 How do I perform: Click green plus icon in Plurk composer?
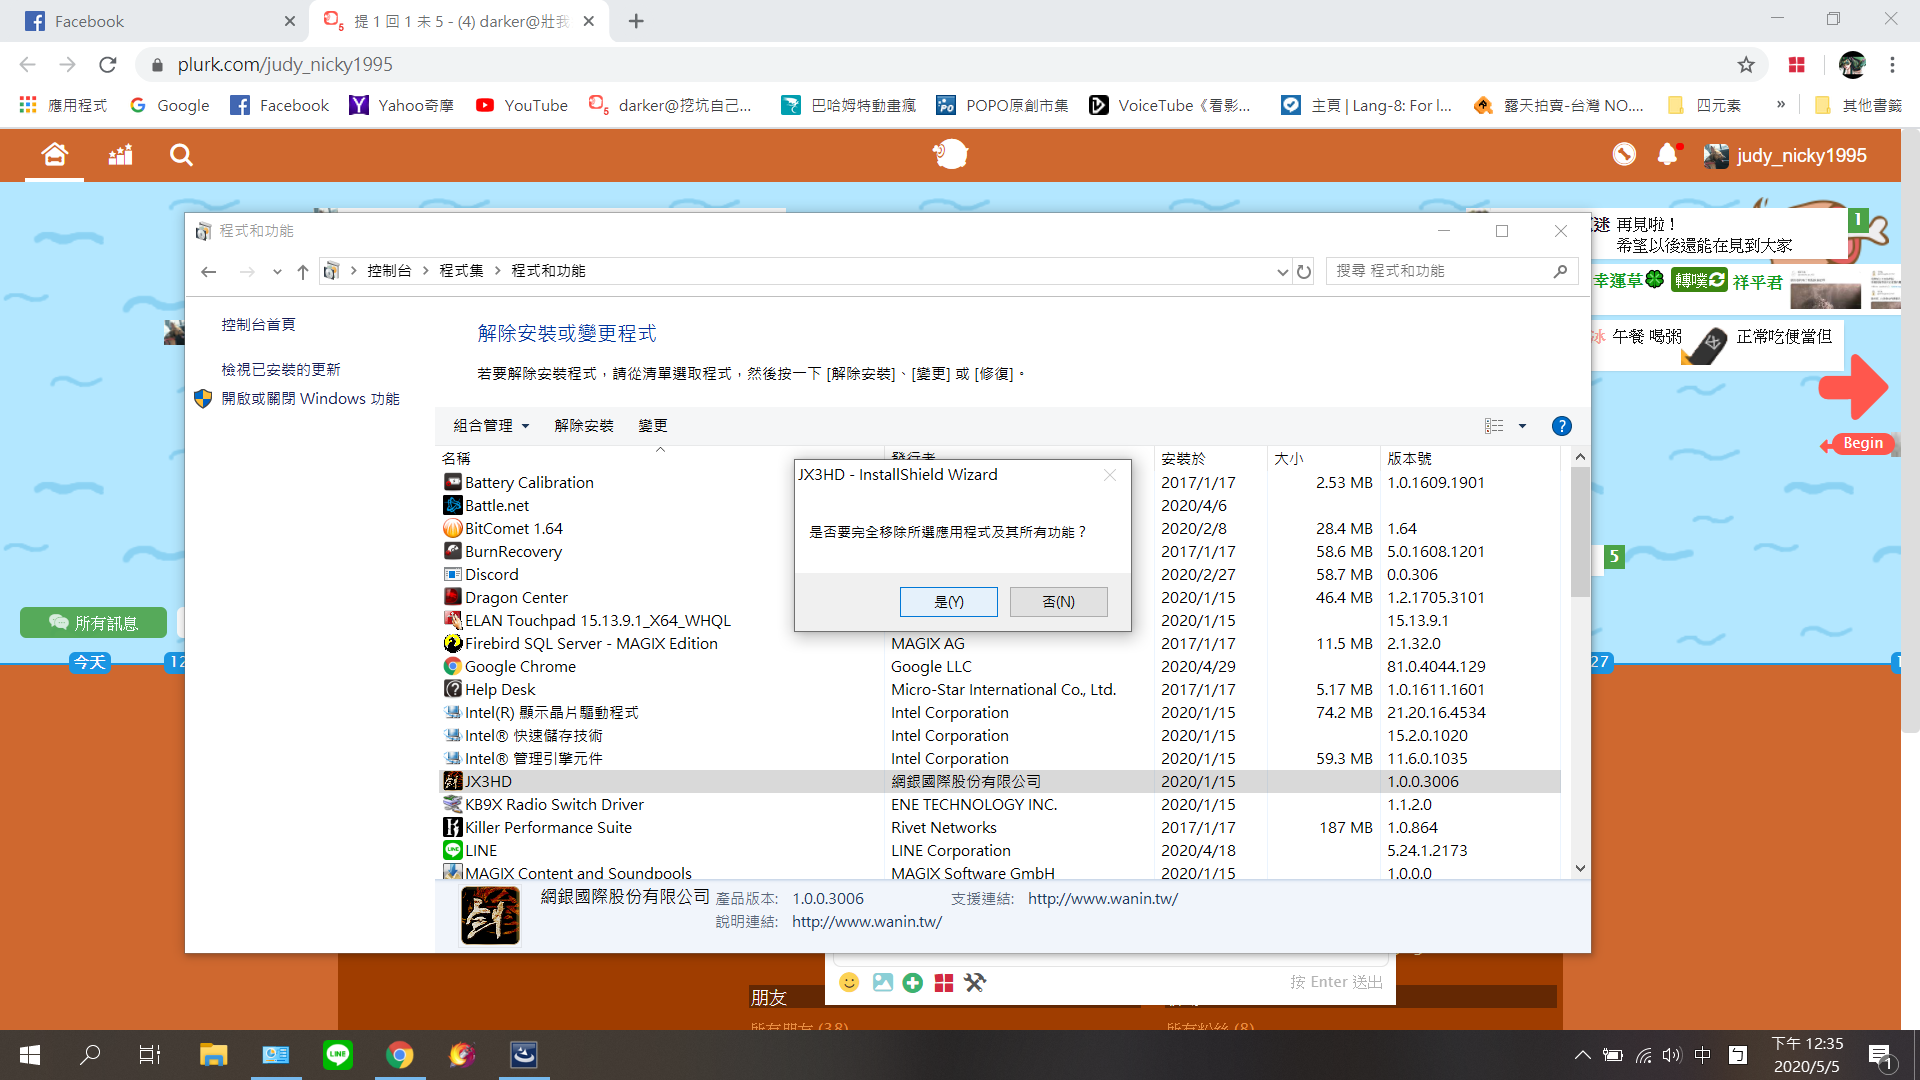click(912, 983)
